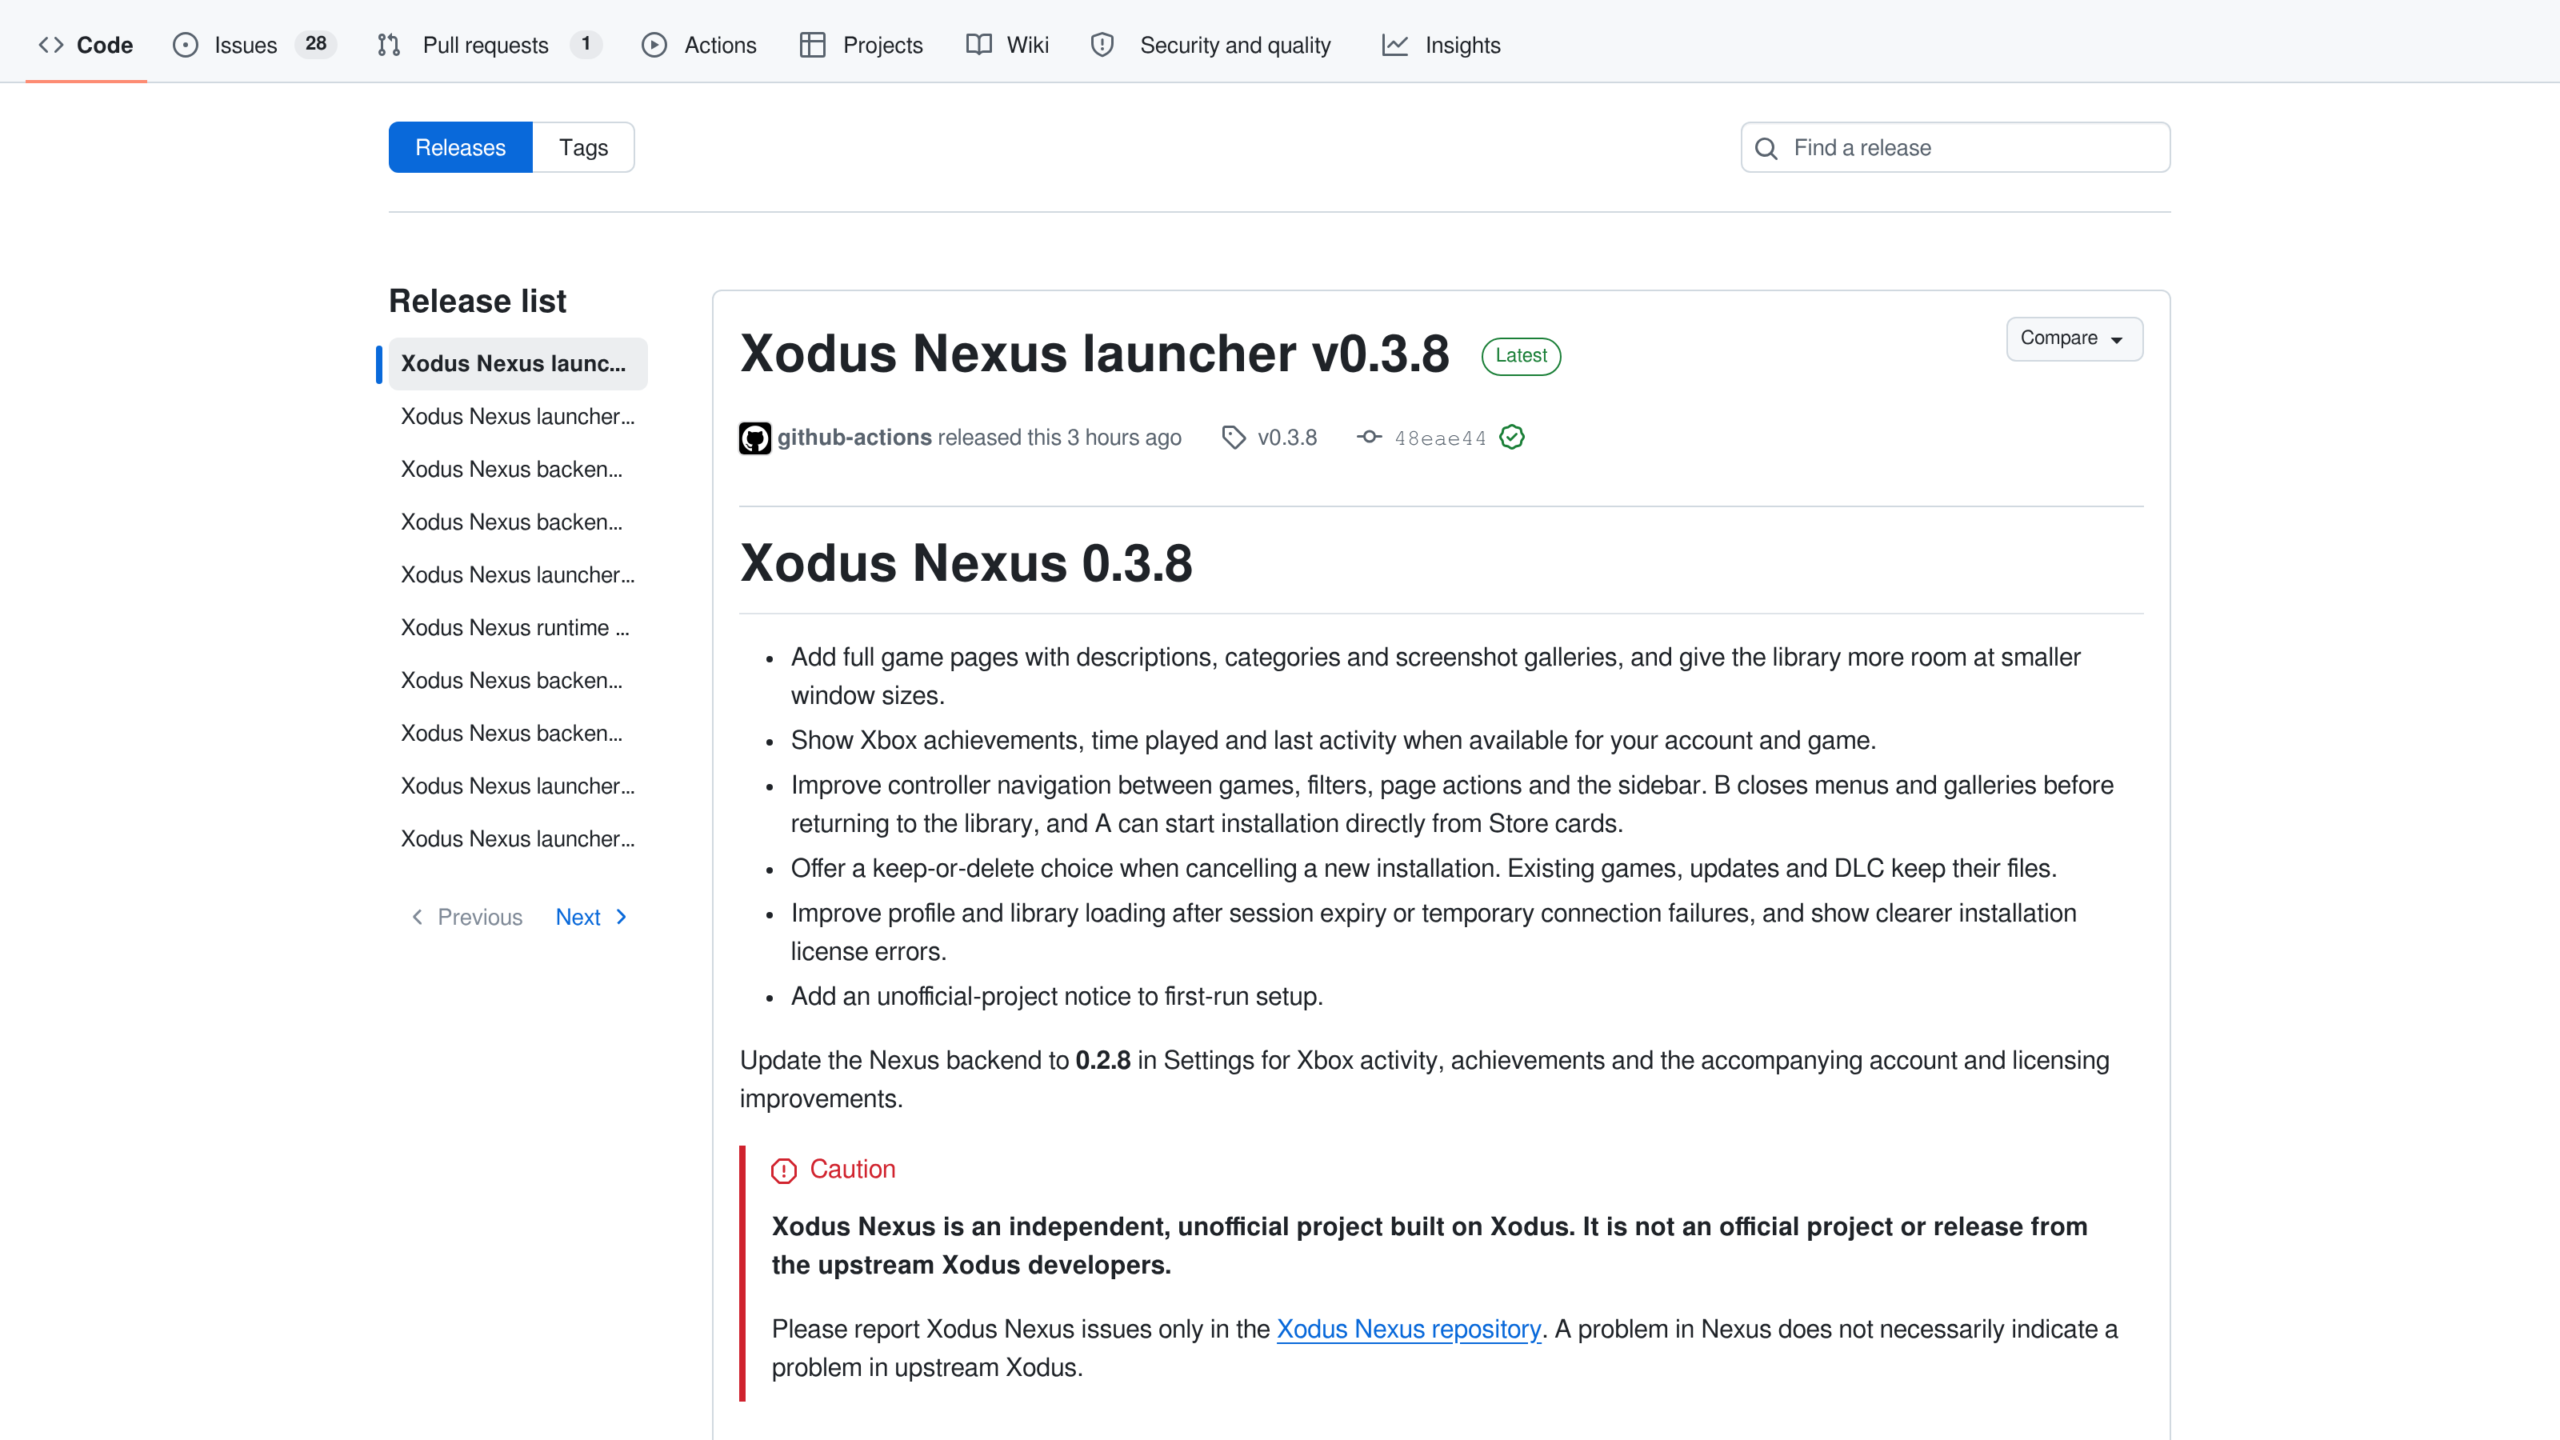Click the Security shield icon
The image size is (2560, 1440).
[1102, 45]
